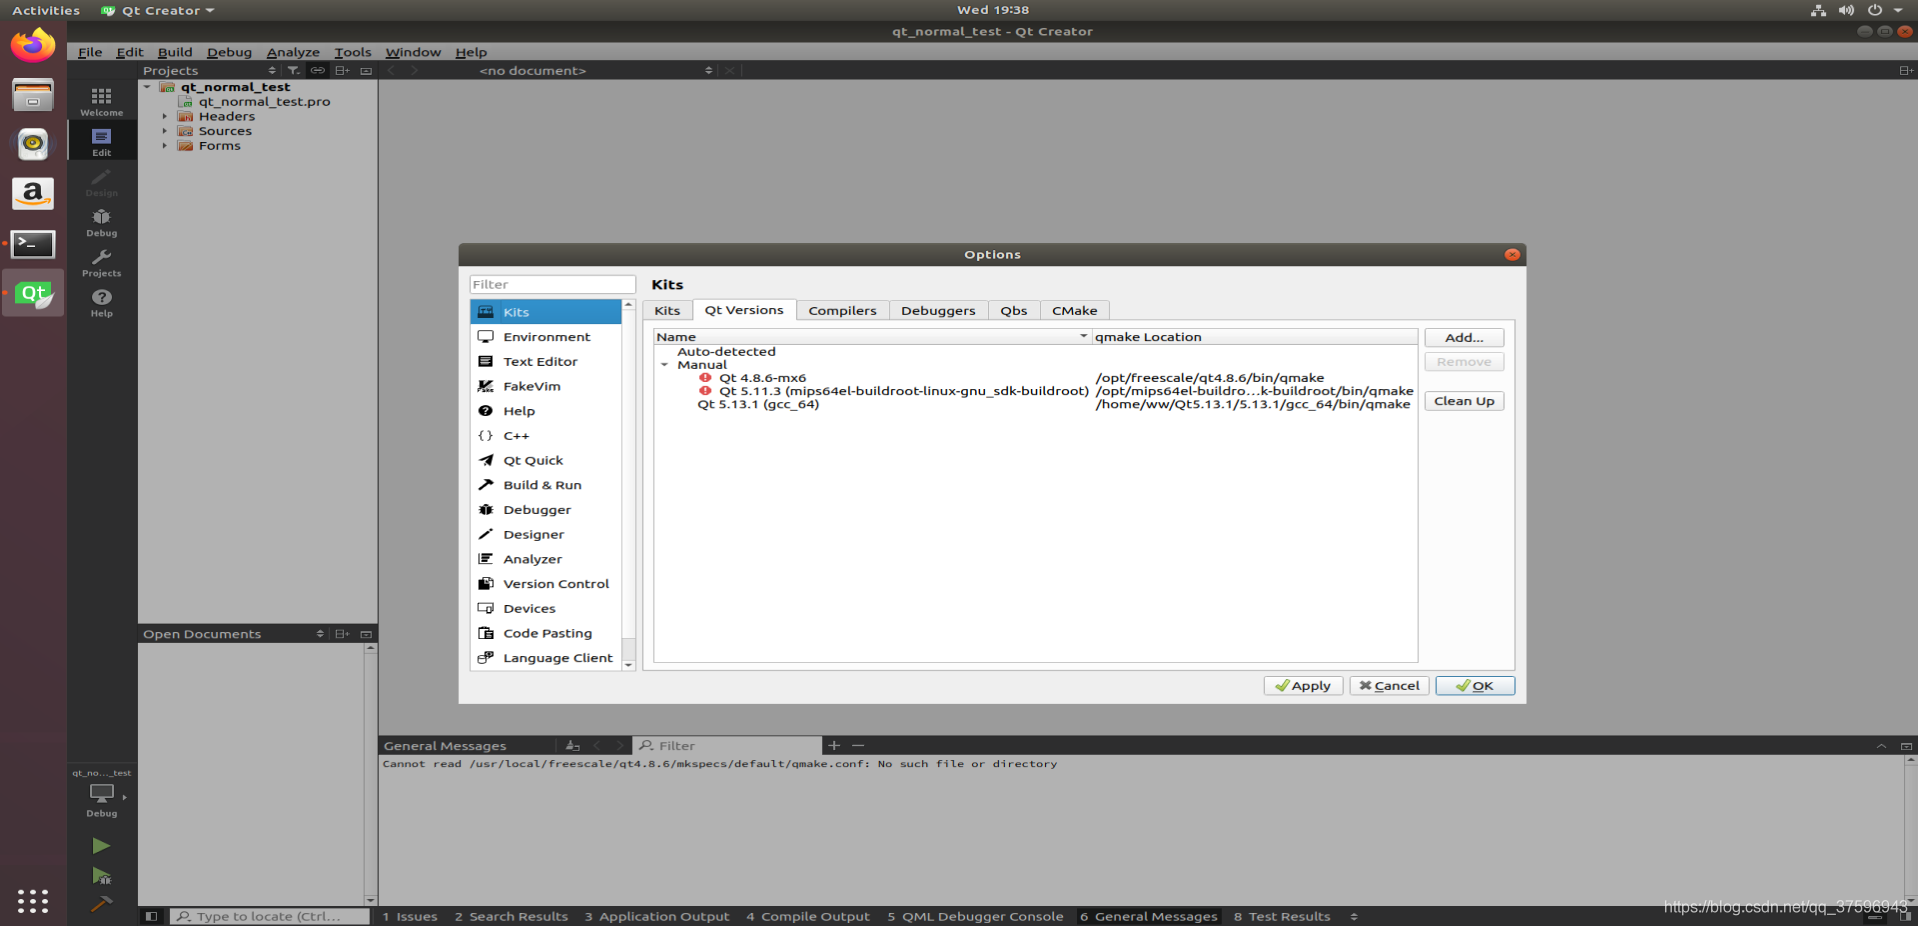Split the Projects panel
The height and width of the screenshot is (926, 1918).
point(342,70)
